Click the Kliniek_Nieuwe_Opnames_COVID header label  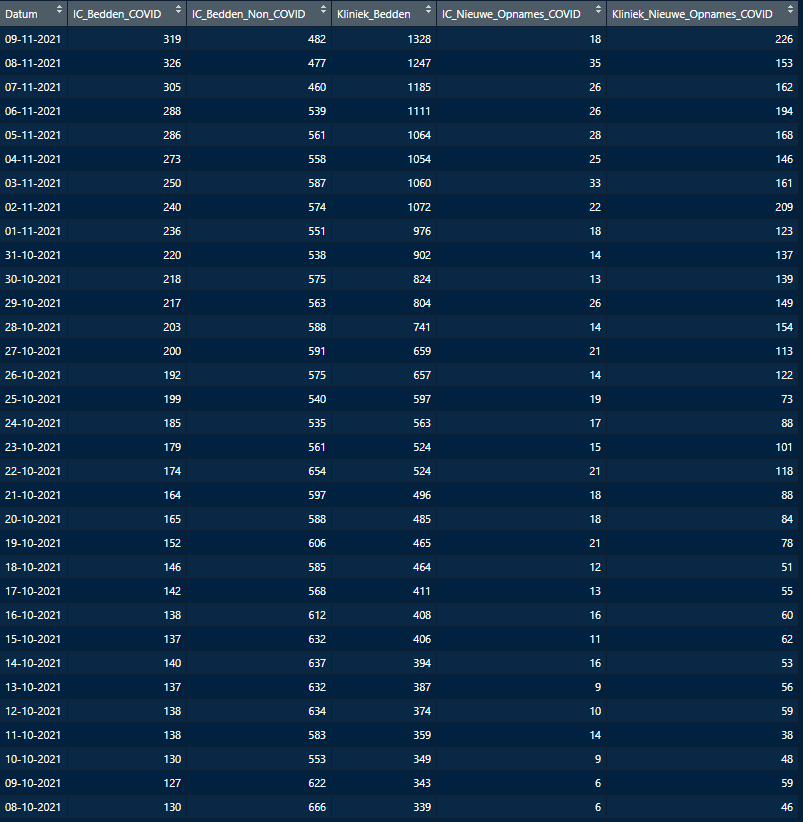[692, 14]
